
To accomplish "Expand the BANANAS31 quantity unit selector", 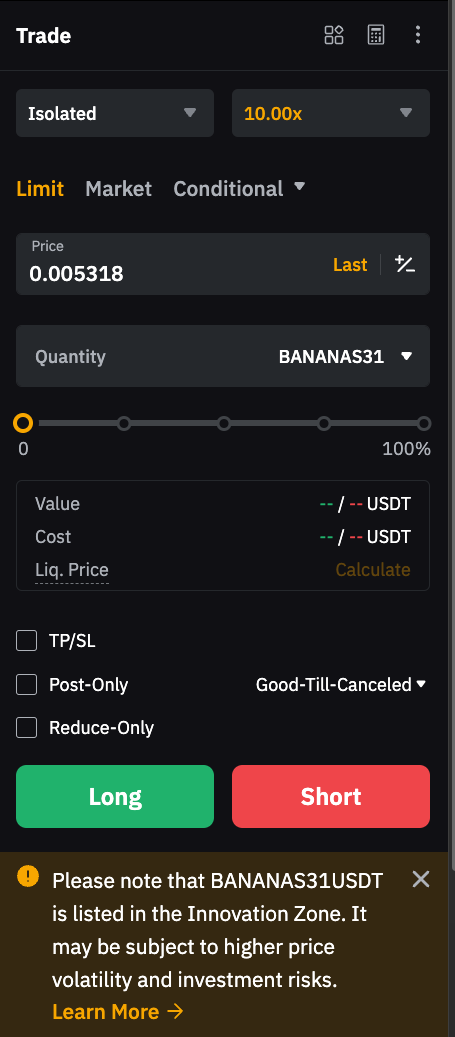I will pyautogui.click(x=346, y=356).
